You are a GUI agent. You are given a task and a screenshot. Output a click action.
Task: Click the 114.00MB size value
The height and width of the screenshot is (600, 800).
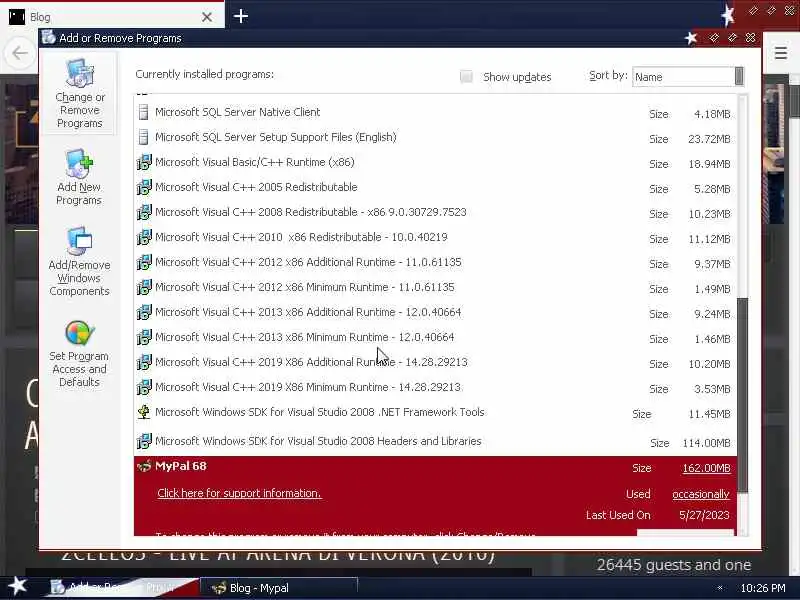[706, 443]
